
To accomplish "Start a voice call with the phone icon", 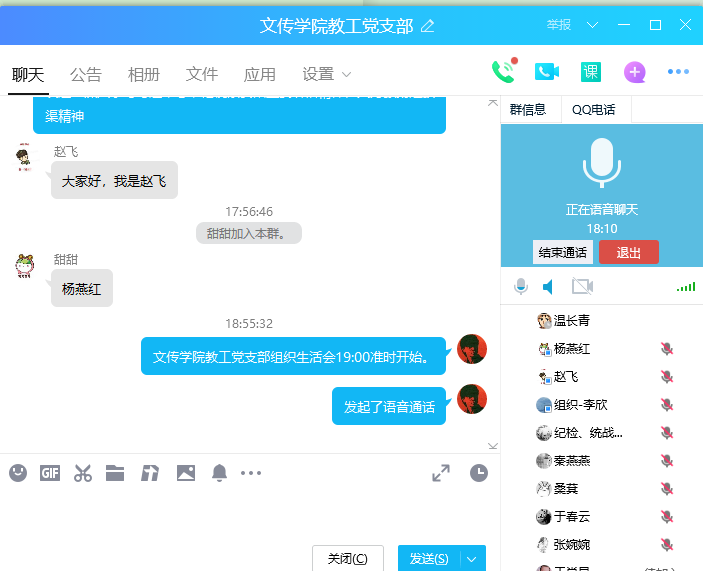I will click(x=503, y=71).
